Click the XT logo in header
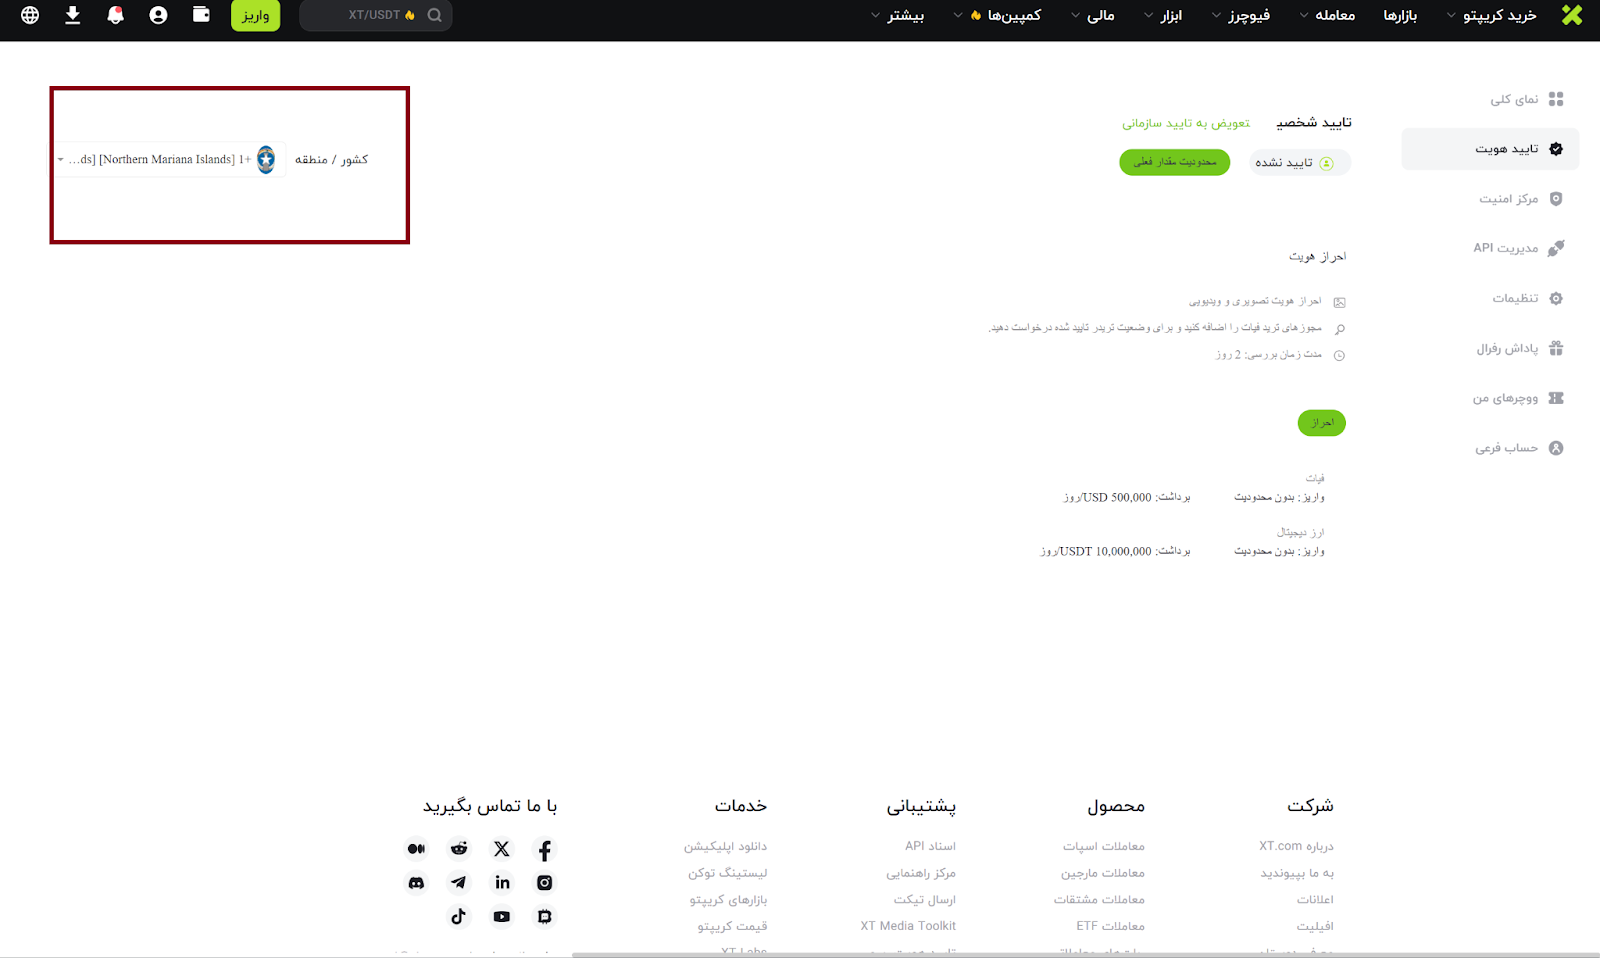The image size is (1600, 958). pyautogui.click(x=1572, y=15)
